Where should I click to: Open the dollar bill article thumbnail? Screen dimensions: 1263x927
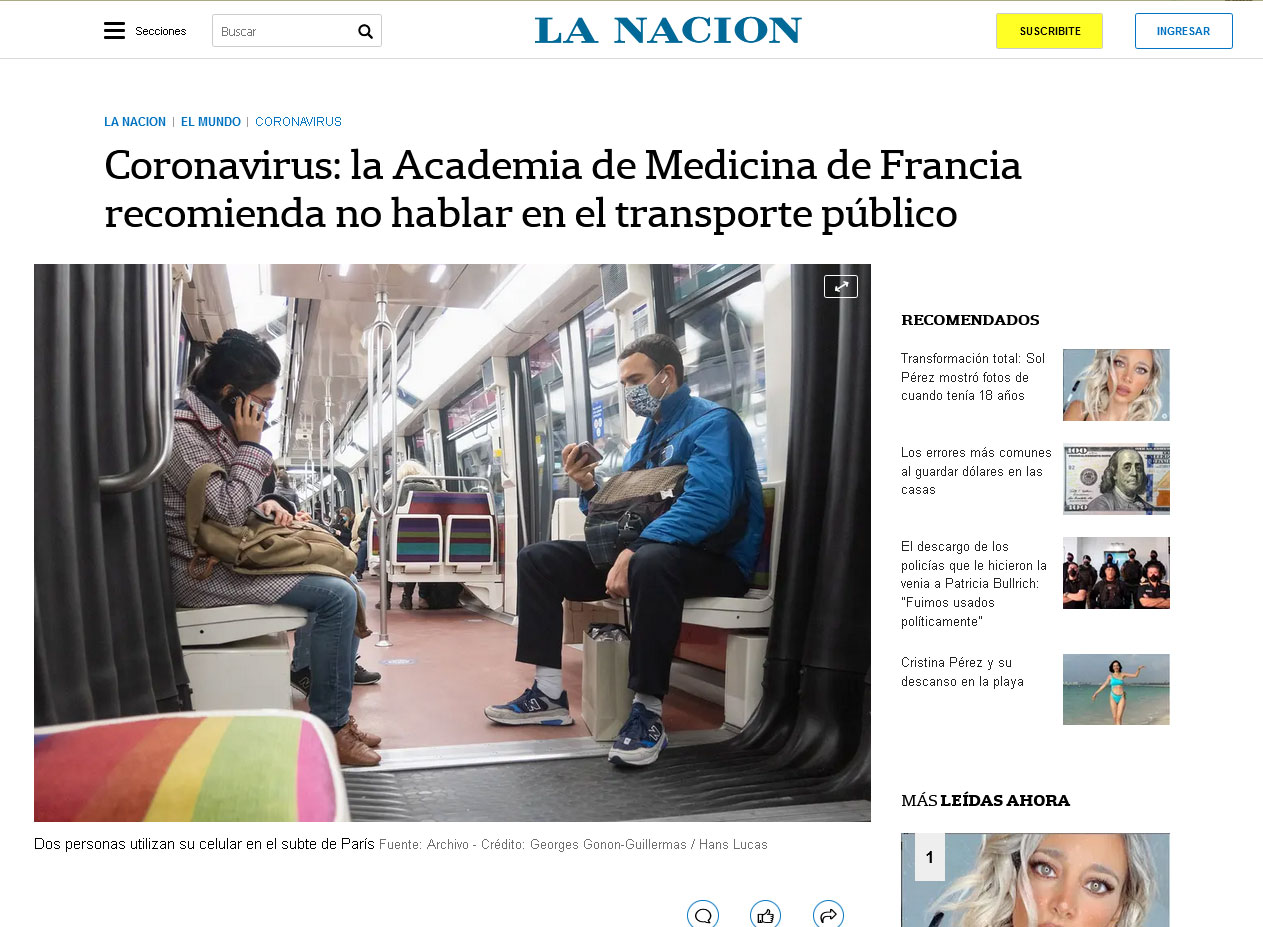(1116, 479)
